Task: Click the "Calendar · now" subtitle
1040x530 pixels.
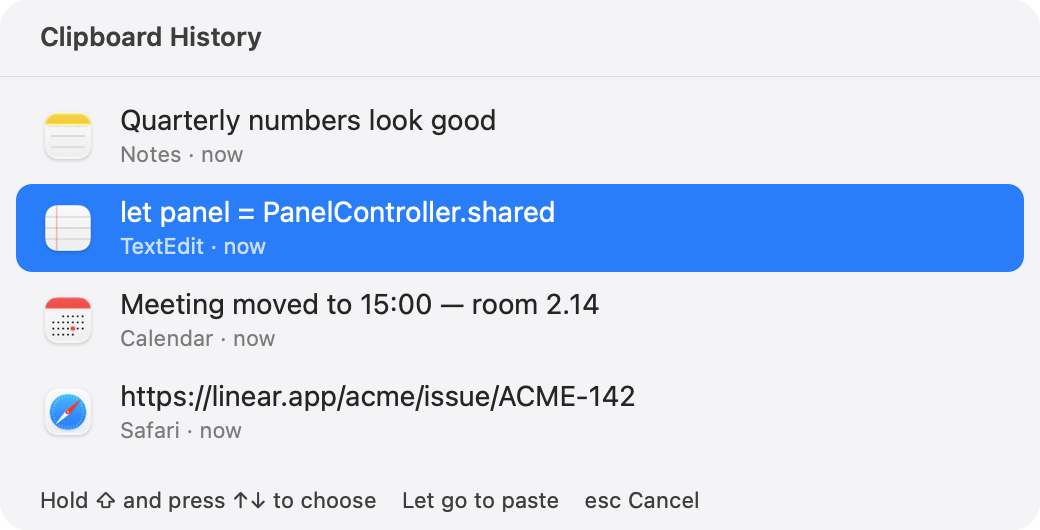Action: (x=198, y=338)
